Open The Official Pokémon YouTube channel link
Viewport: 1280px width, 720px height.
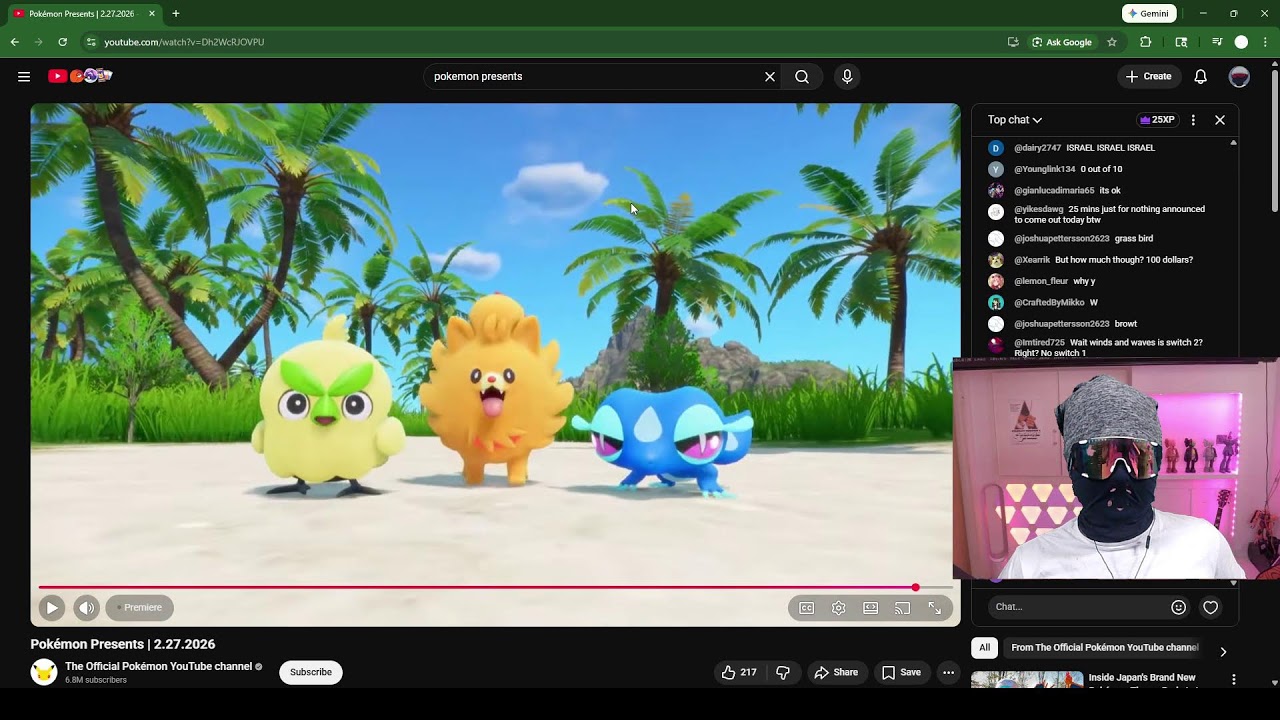pyautogui.click(x=158, y=666)
